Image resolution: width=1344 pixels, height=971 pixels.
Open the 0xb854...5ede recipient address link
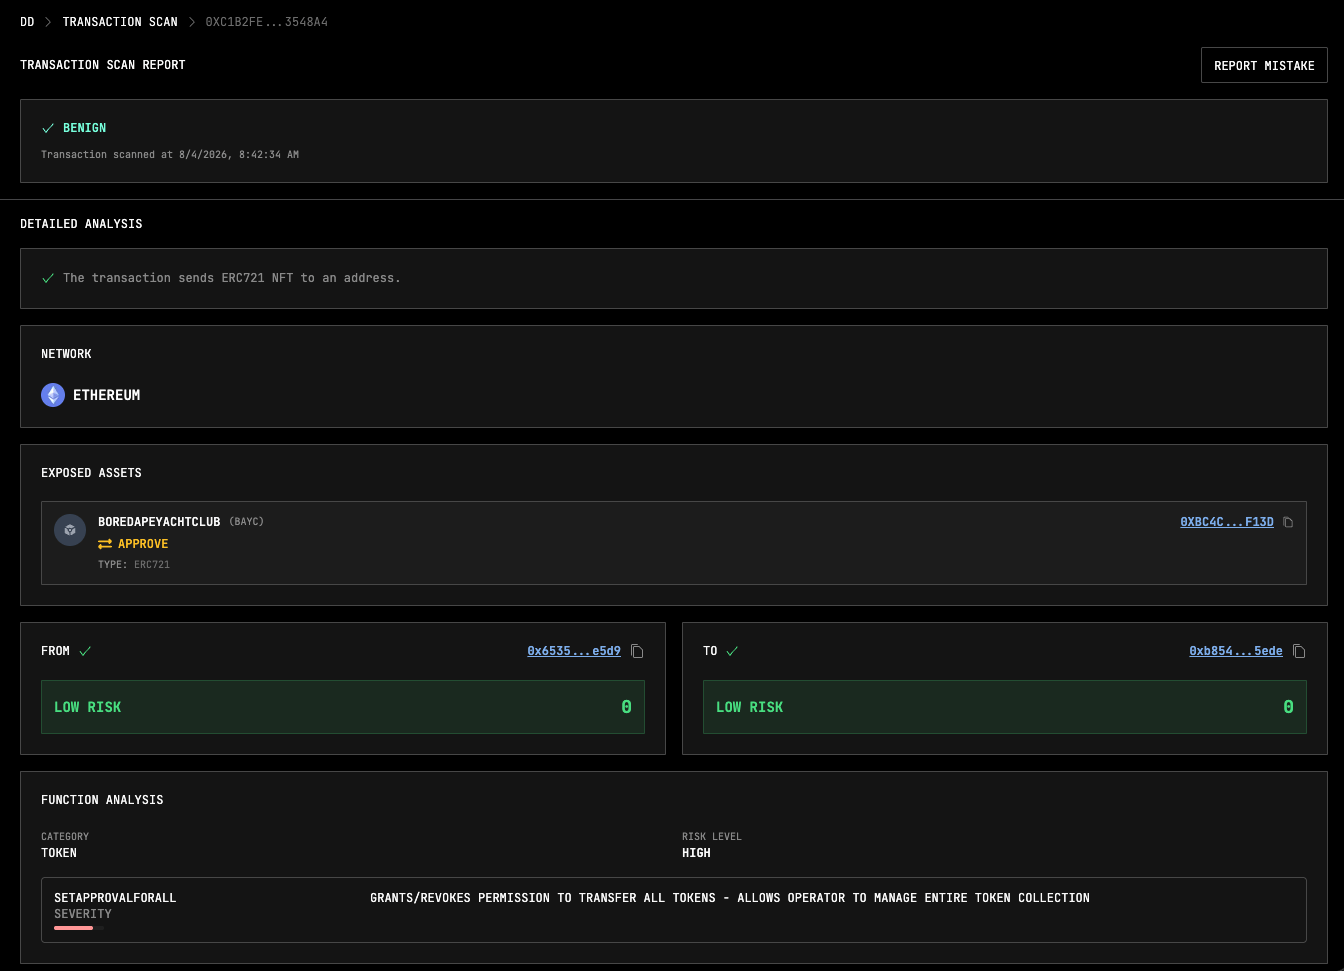[1236, 651]
